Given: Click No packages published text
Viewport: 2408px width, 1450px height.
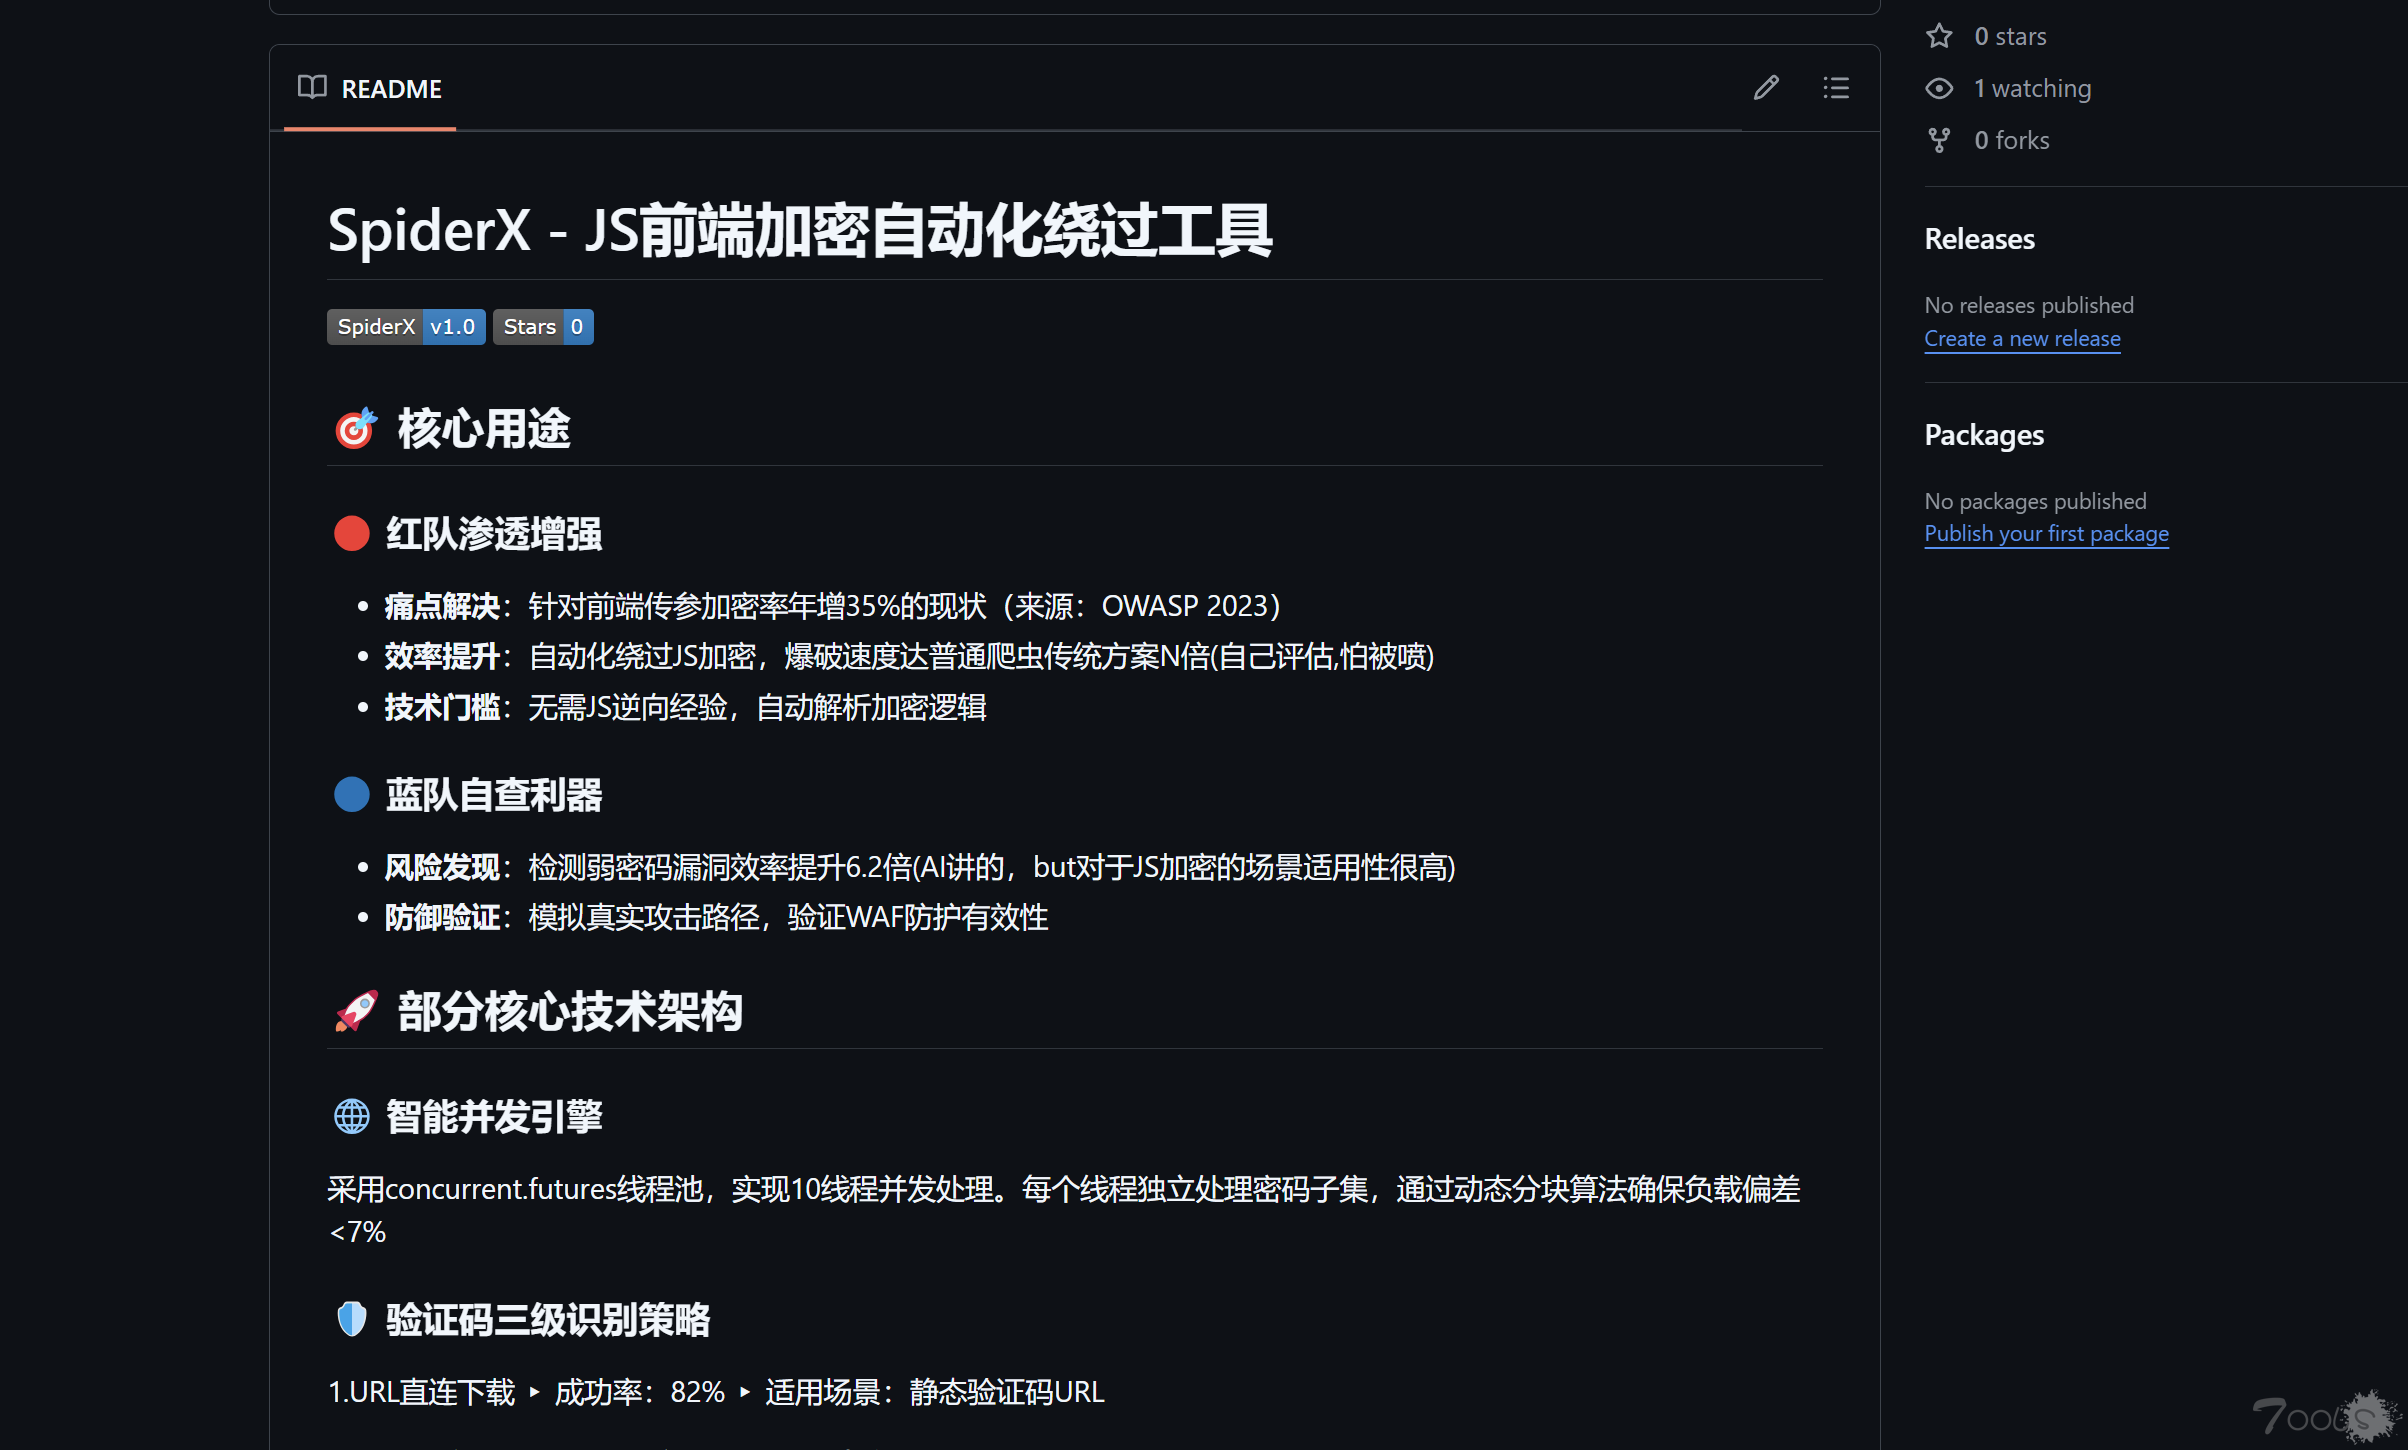Looking at the screenshot, I should click(2035, 501).
